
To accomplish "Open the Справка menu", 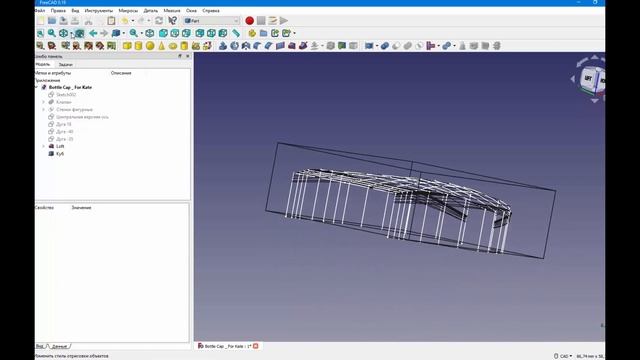I will pyautogui.click(x=211, y=11).
